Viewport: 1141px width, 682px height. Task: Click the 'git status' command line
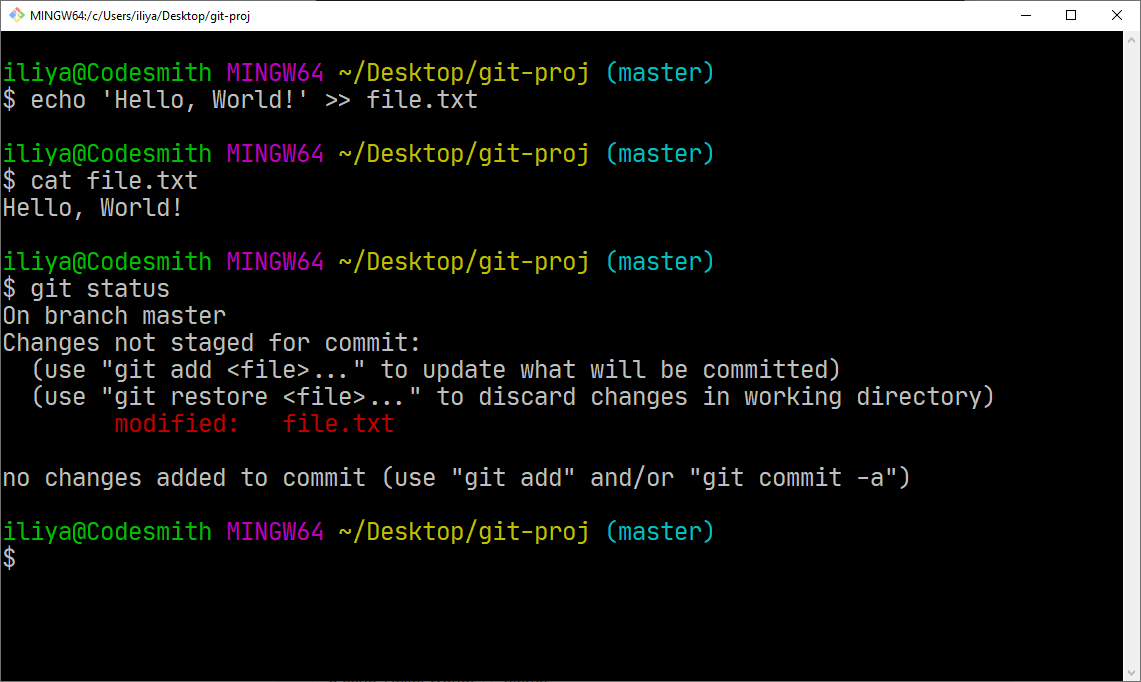pos(86,289)
